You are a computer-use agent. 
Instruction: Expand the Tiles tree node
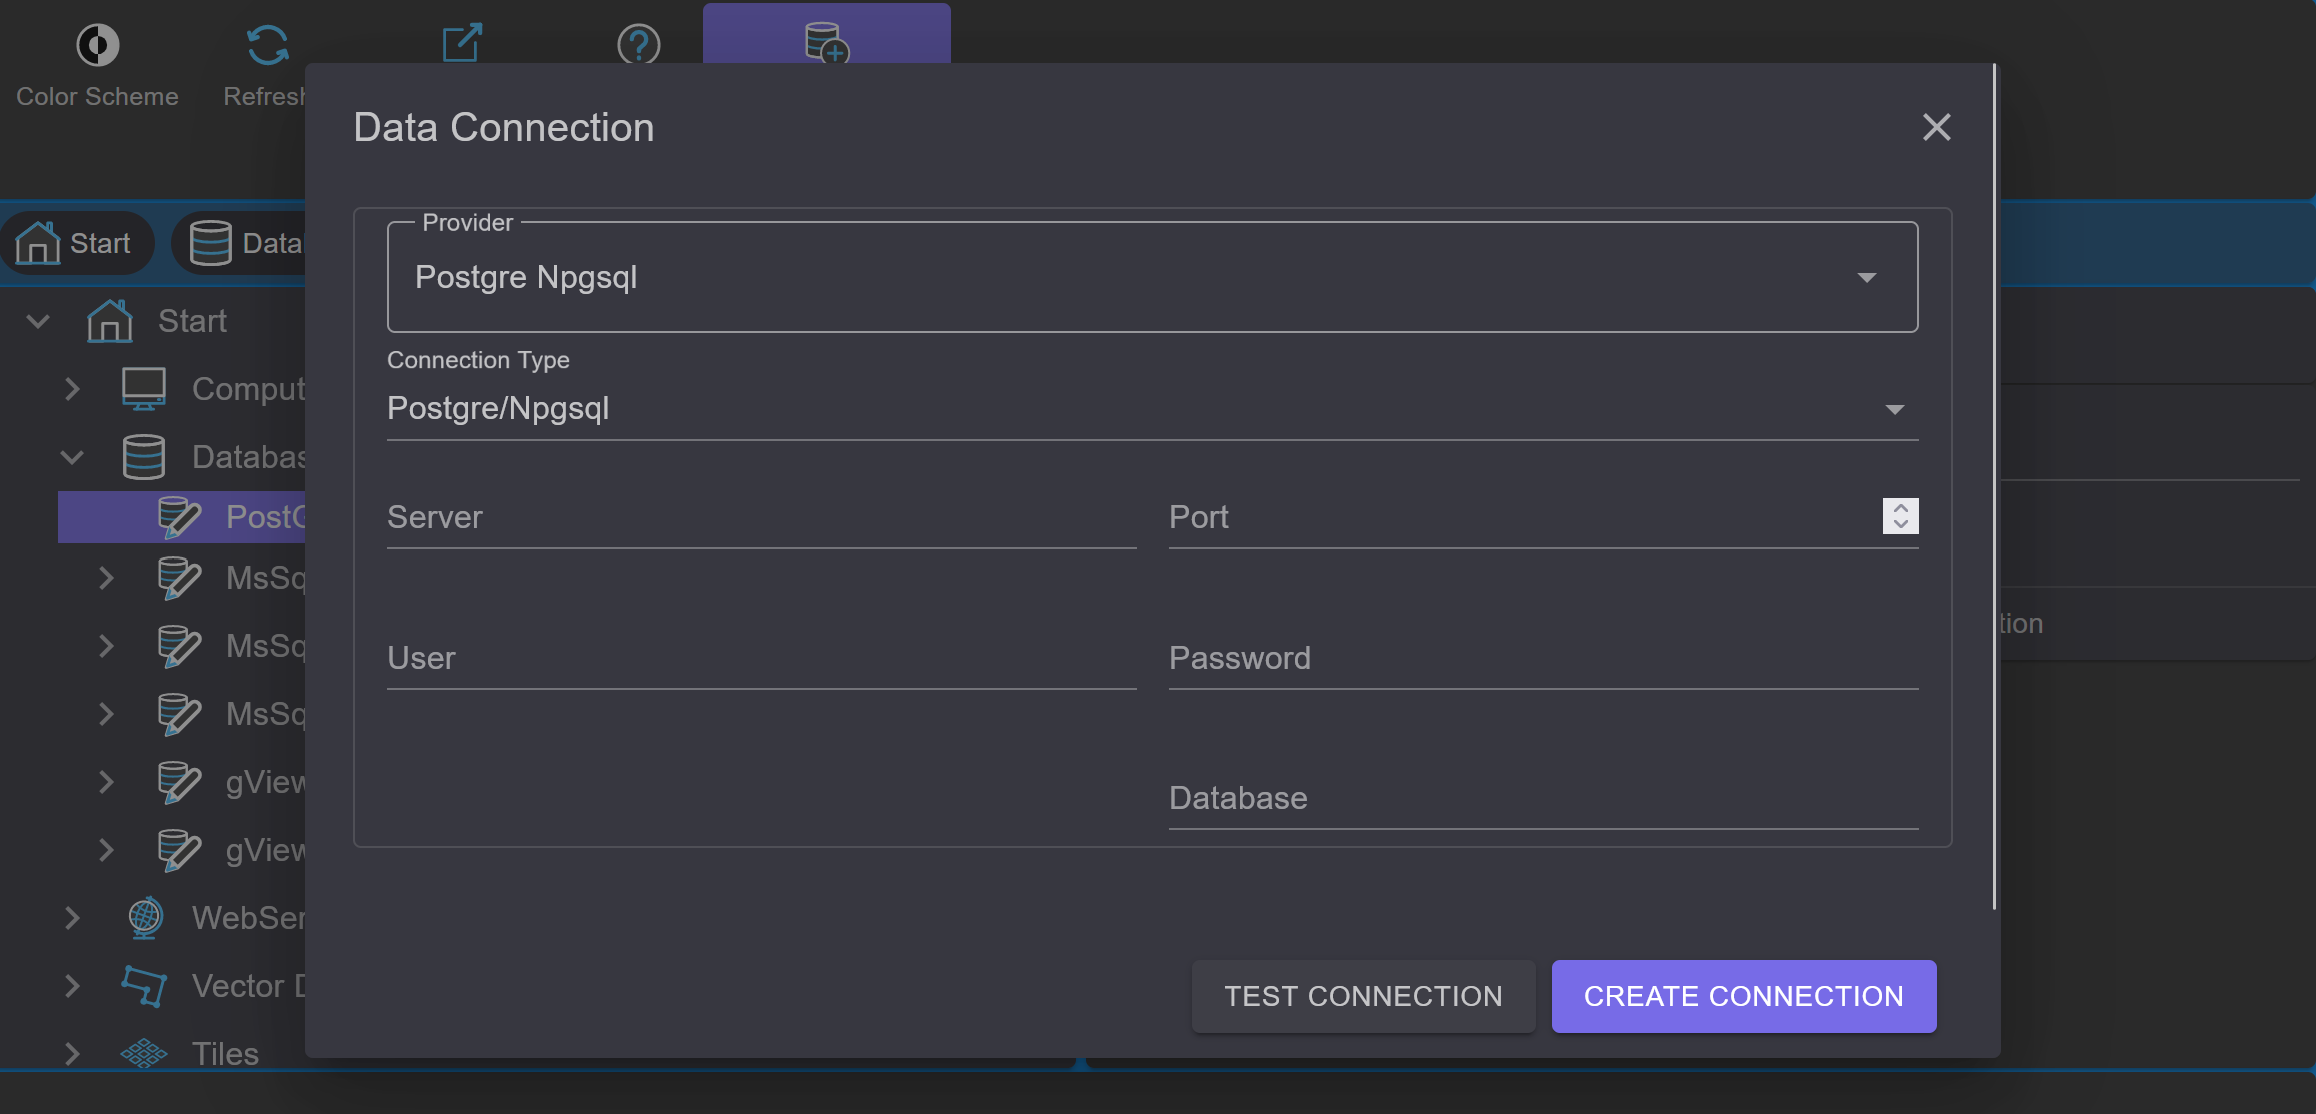72,1053
